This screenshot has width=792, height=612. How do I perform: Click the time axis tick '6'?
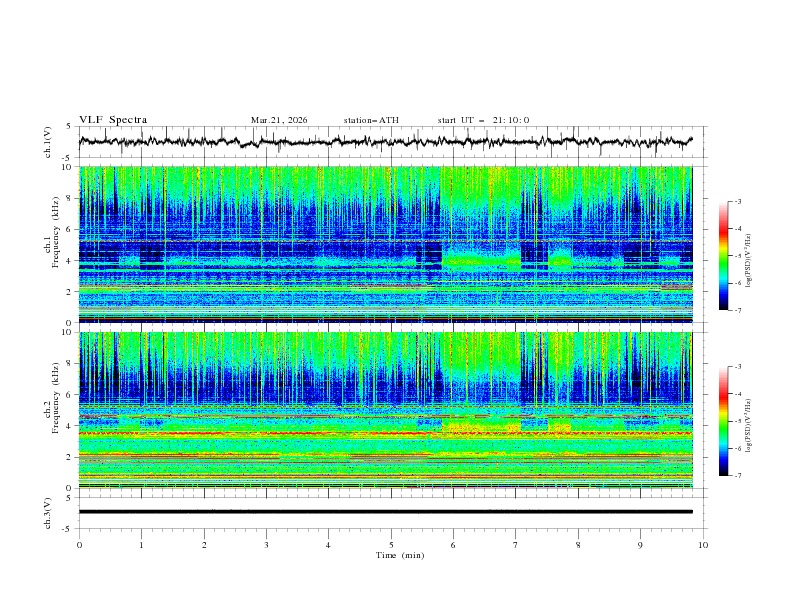(x=454, y=545)
